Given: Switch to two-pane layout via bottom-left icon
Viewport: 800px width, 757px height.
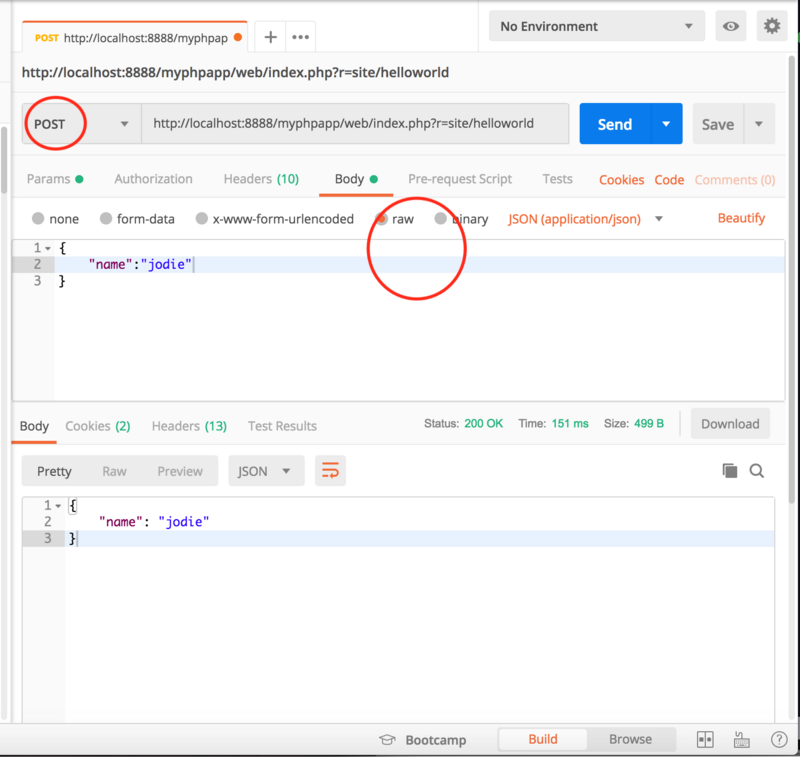Looking at the screenshot, I should [x=705, y=739].
